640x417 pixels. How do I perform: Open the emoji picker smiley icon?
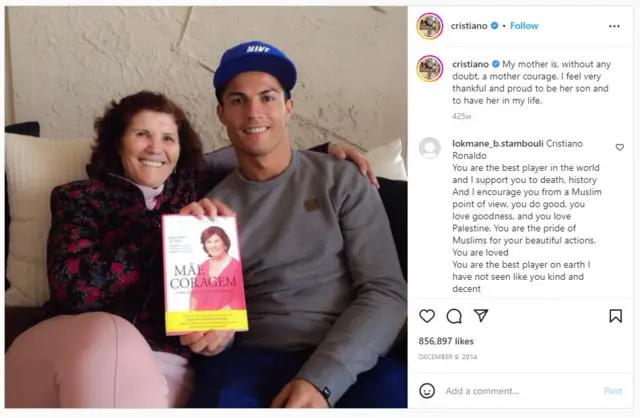click(x=427, y=391)
